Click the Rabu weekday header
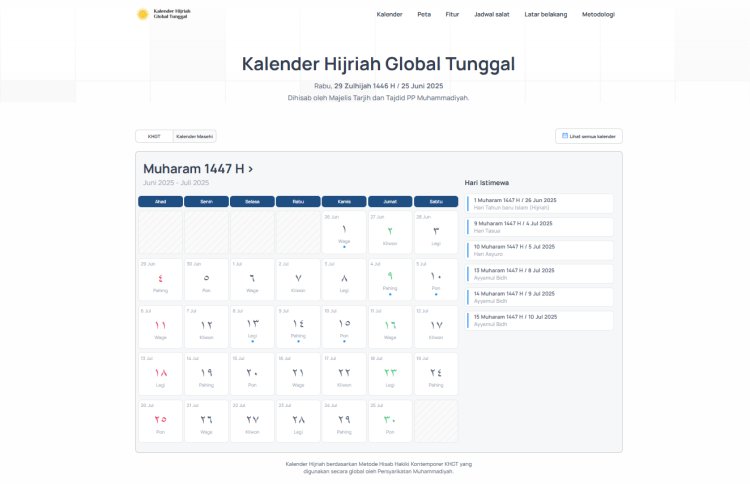 point(298,202)
